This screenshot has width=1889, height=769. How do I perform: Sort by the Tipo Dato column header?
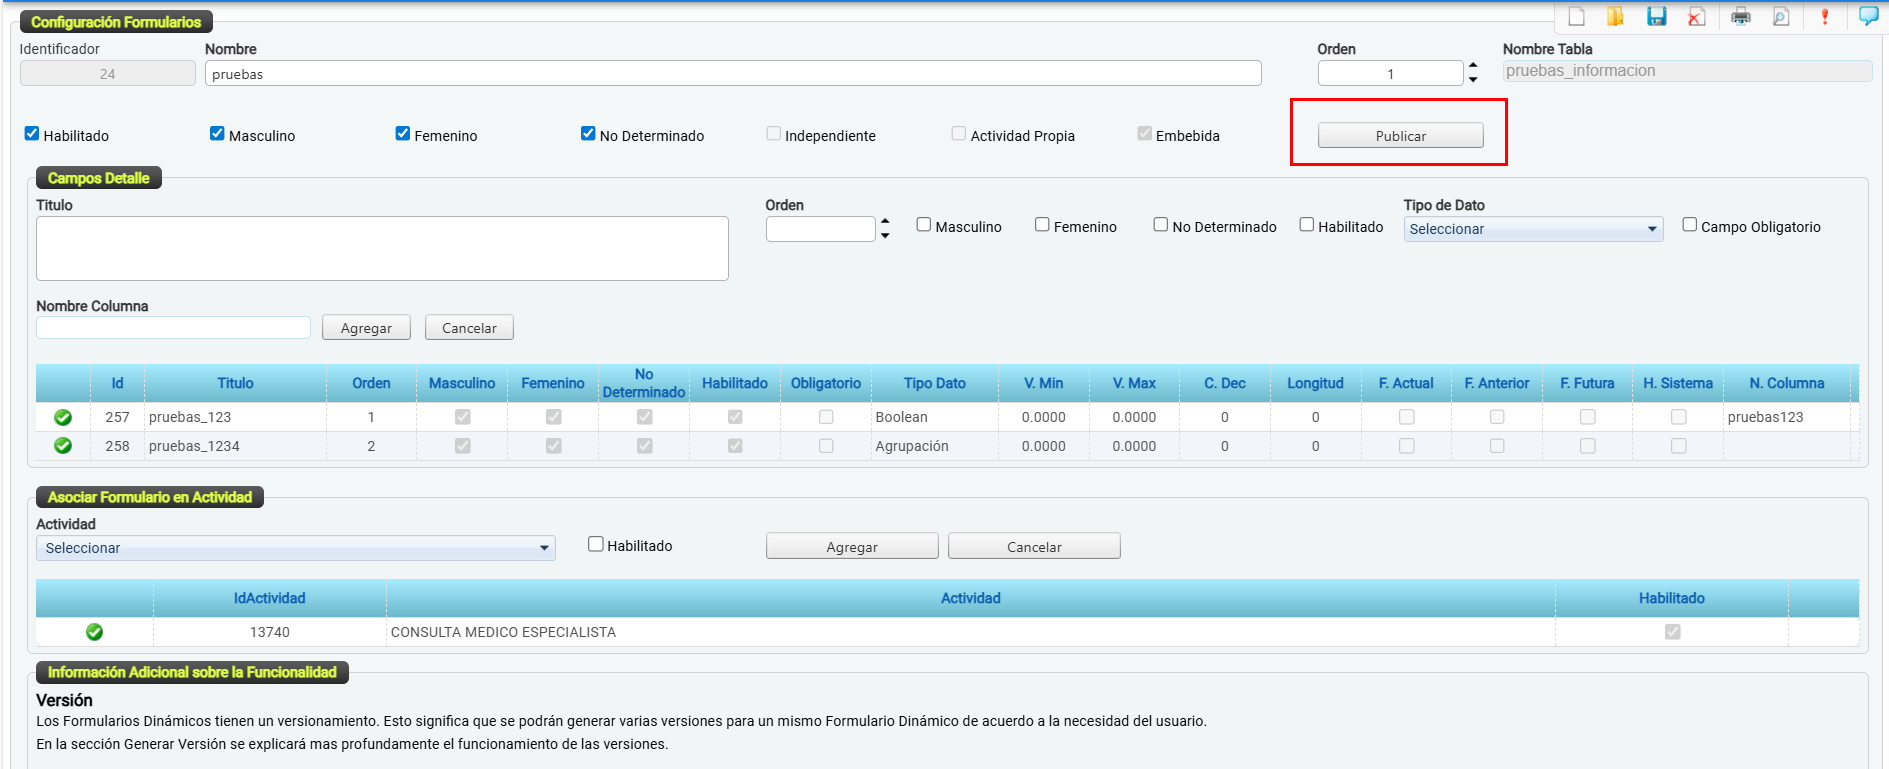pos(934,383)
